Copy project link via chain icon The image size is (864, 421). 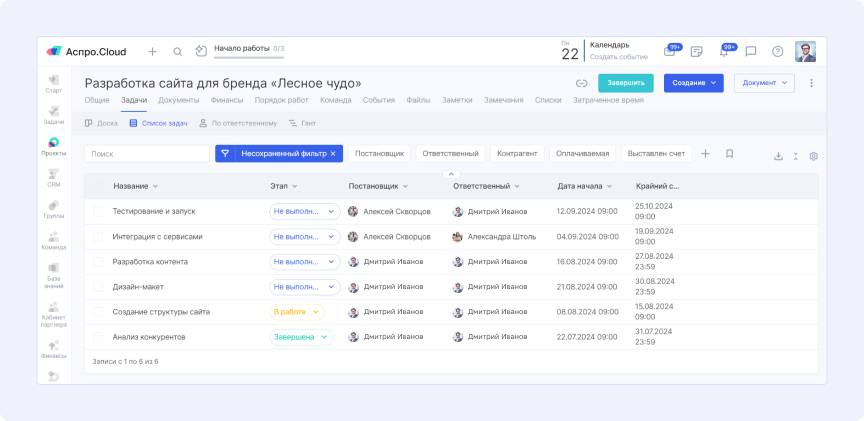click(581, 84)
